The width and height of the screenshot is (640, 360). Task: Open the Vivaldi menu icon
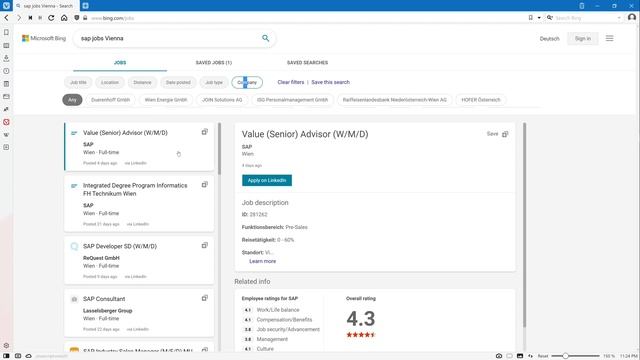pyautogui.click(x=6, y=6)
